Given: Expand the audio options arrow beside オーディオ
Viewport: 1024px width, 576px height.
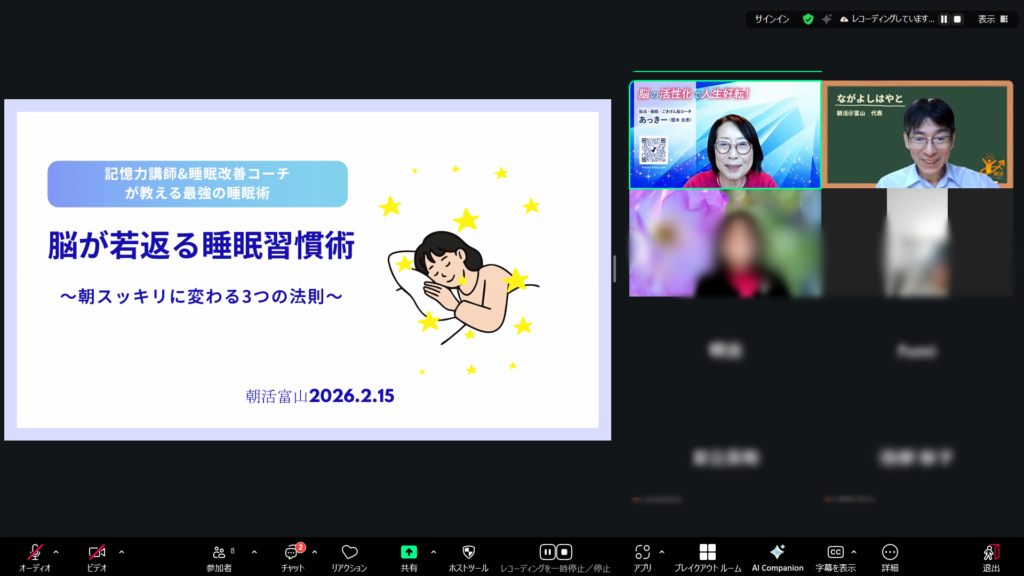Looking at the screenshot, I should [56, 552].
